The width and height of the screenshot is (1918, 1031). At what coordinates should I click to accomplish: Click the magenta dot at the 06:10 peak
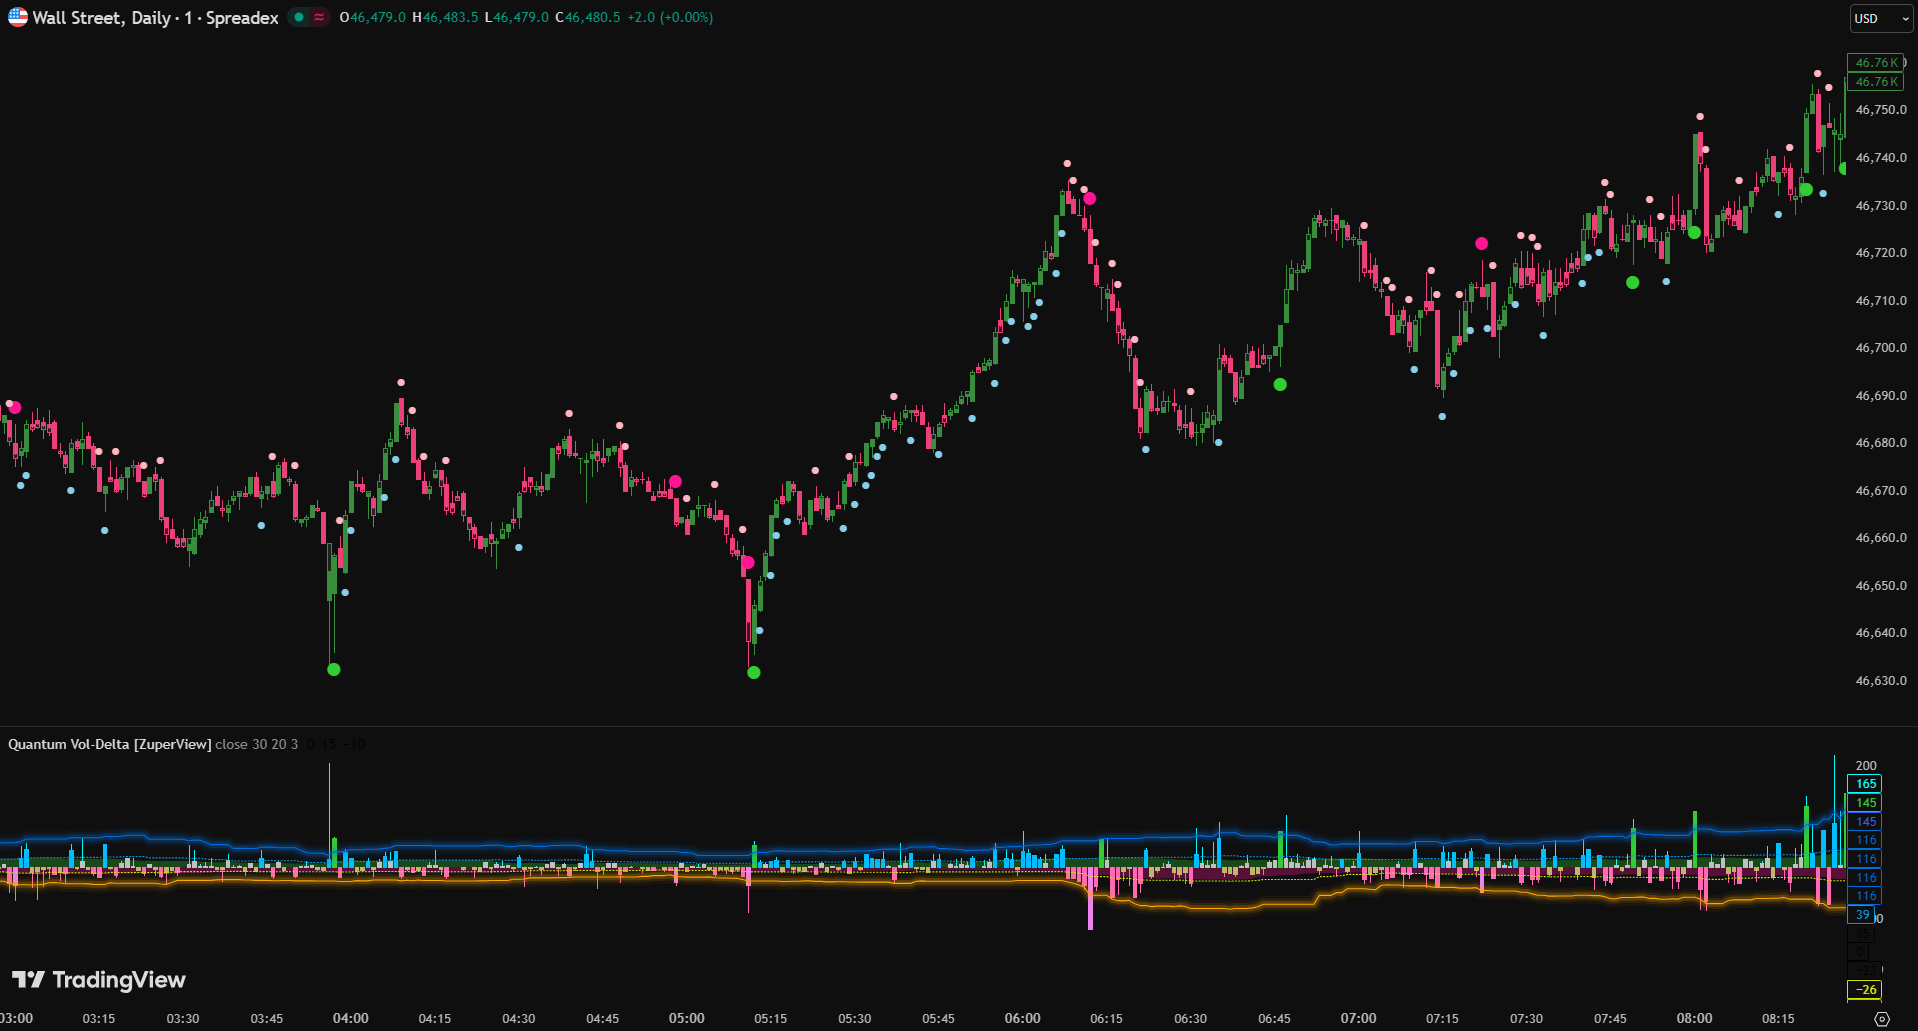click(1090, 199)
